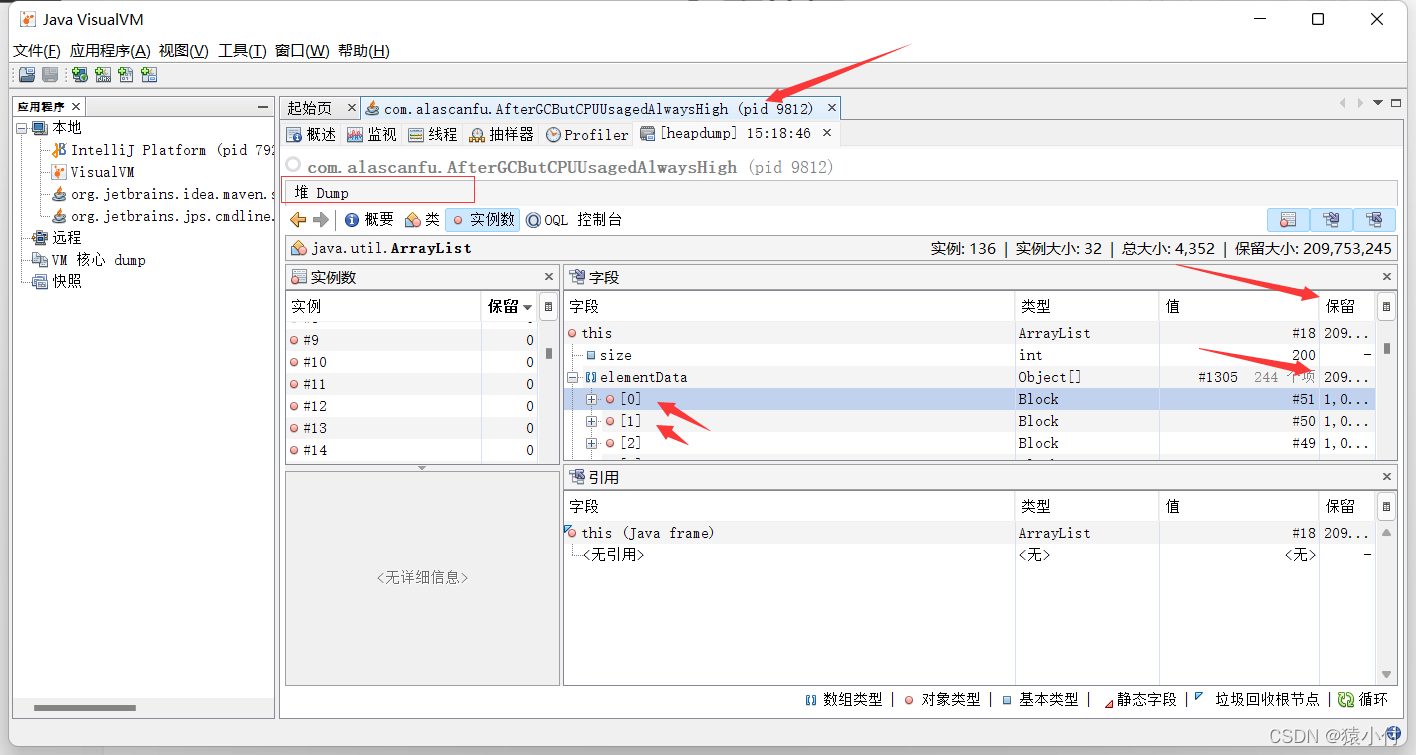Close the AfterGCButCPUUsagedAlwaysHigh document tab
Screen dimensions: 1416x755
coord(830,107)
